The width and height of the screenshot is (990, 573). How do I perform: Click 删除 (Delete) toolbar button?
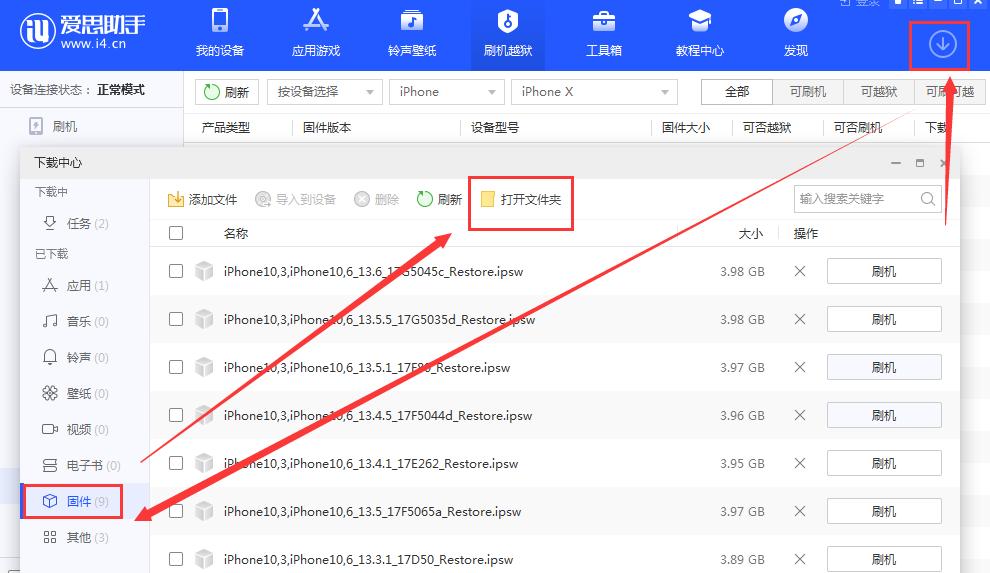tap(376, 199)
